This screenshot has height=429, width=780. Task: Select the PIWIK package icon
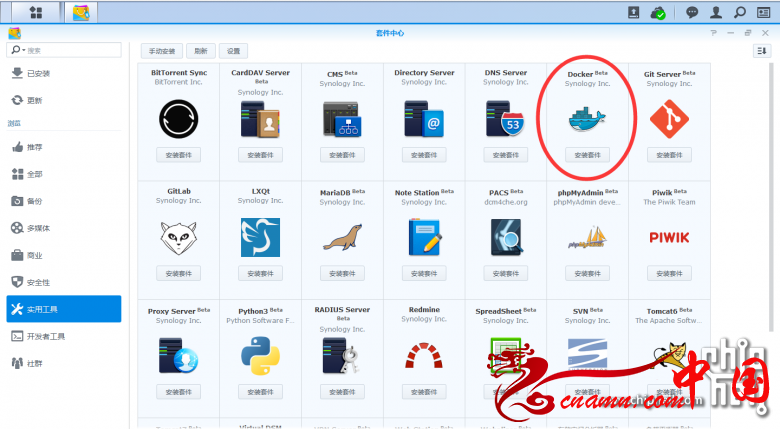669,237
